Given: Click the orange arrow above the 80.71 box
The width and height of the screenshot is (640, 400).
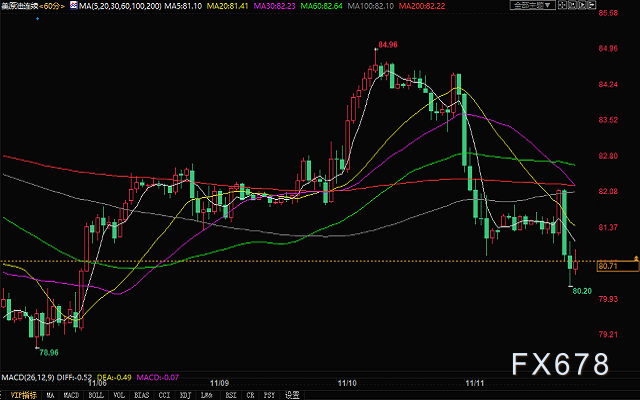Looking at the screenshot, I should click(636, 258).
